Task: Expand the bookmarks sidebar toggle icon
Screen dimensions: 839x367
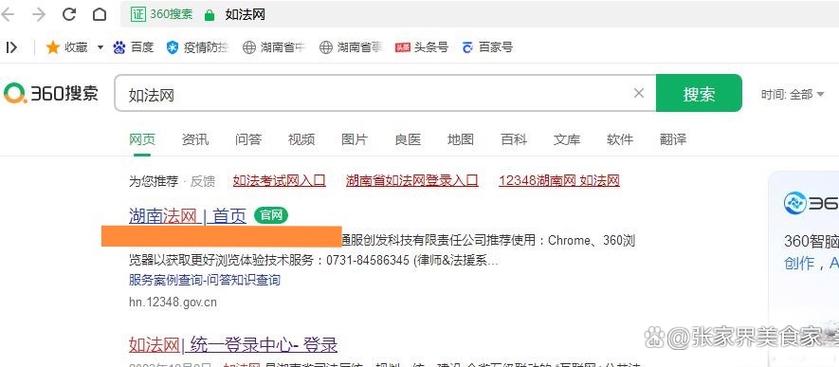Action: [11, 47]
